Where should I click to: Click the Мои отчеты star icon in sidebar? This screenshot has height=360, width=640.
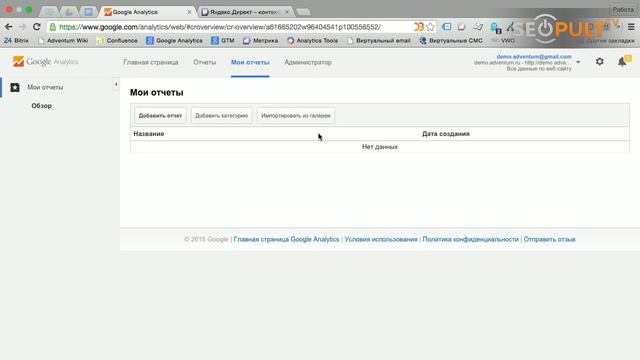pyautogui.click(x=15, y=87)
